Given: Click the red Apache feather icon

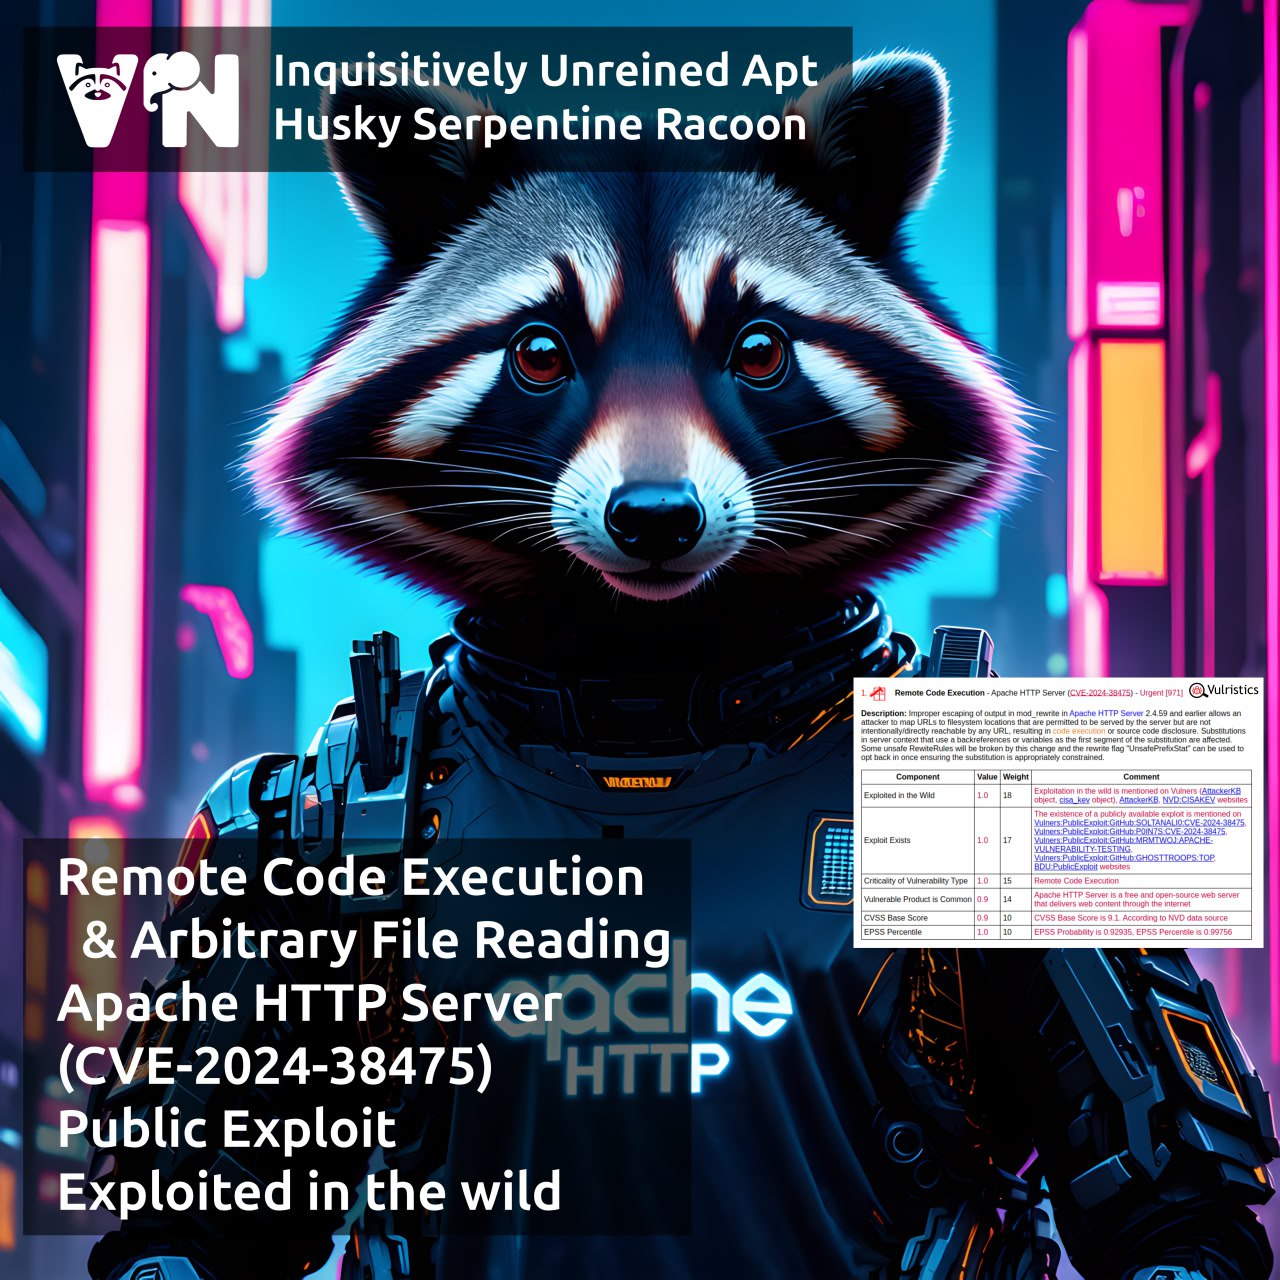Looking at the screenshot, I should pyautogui.click(x=877, y=693).
